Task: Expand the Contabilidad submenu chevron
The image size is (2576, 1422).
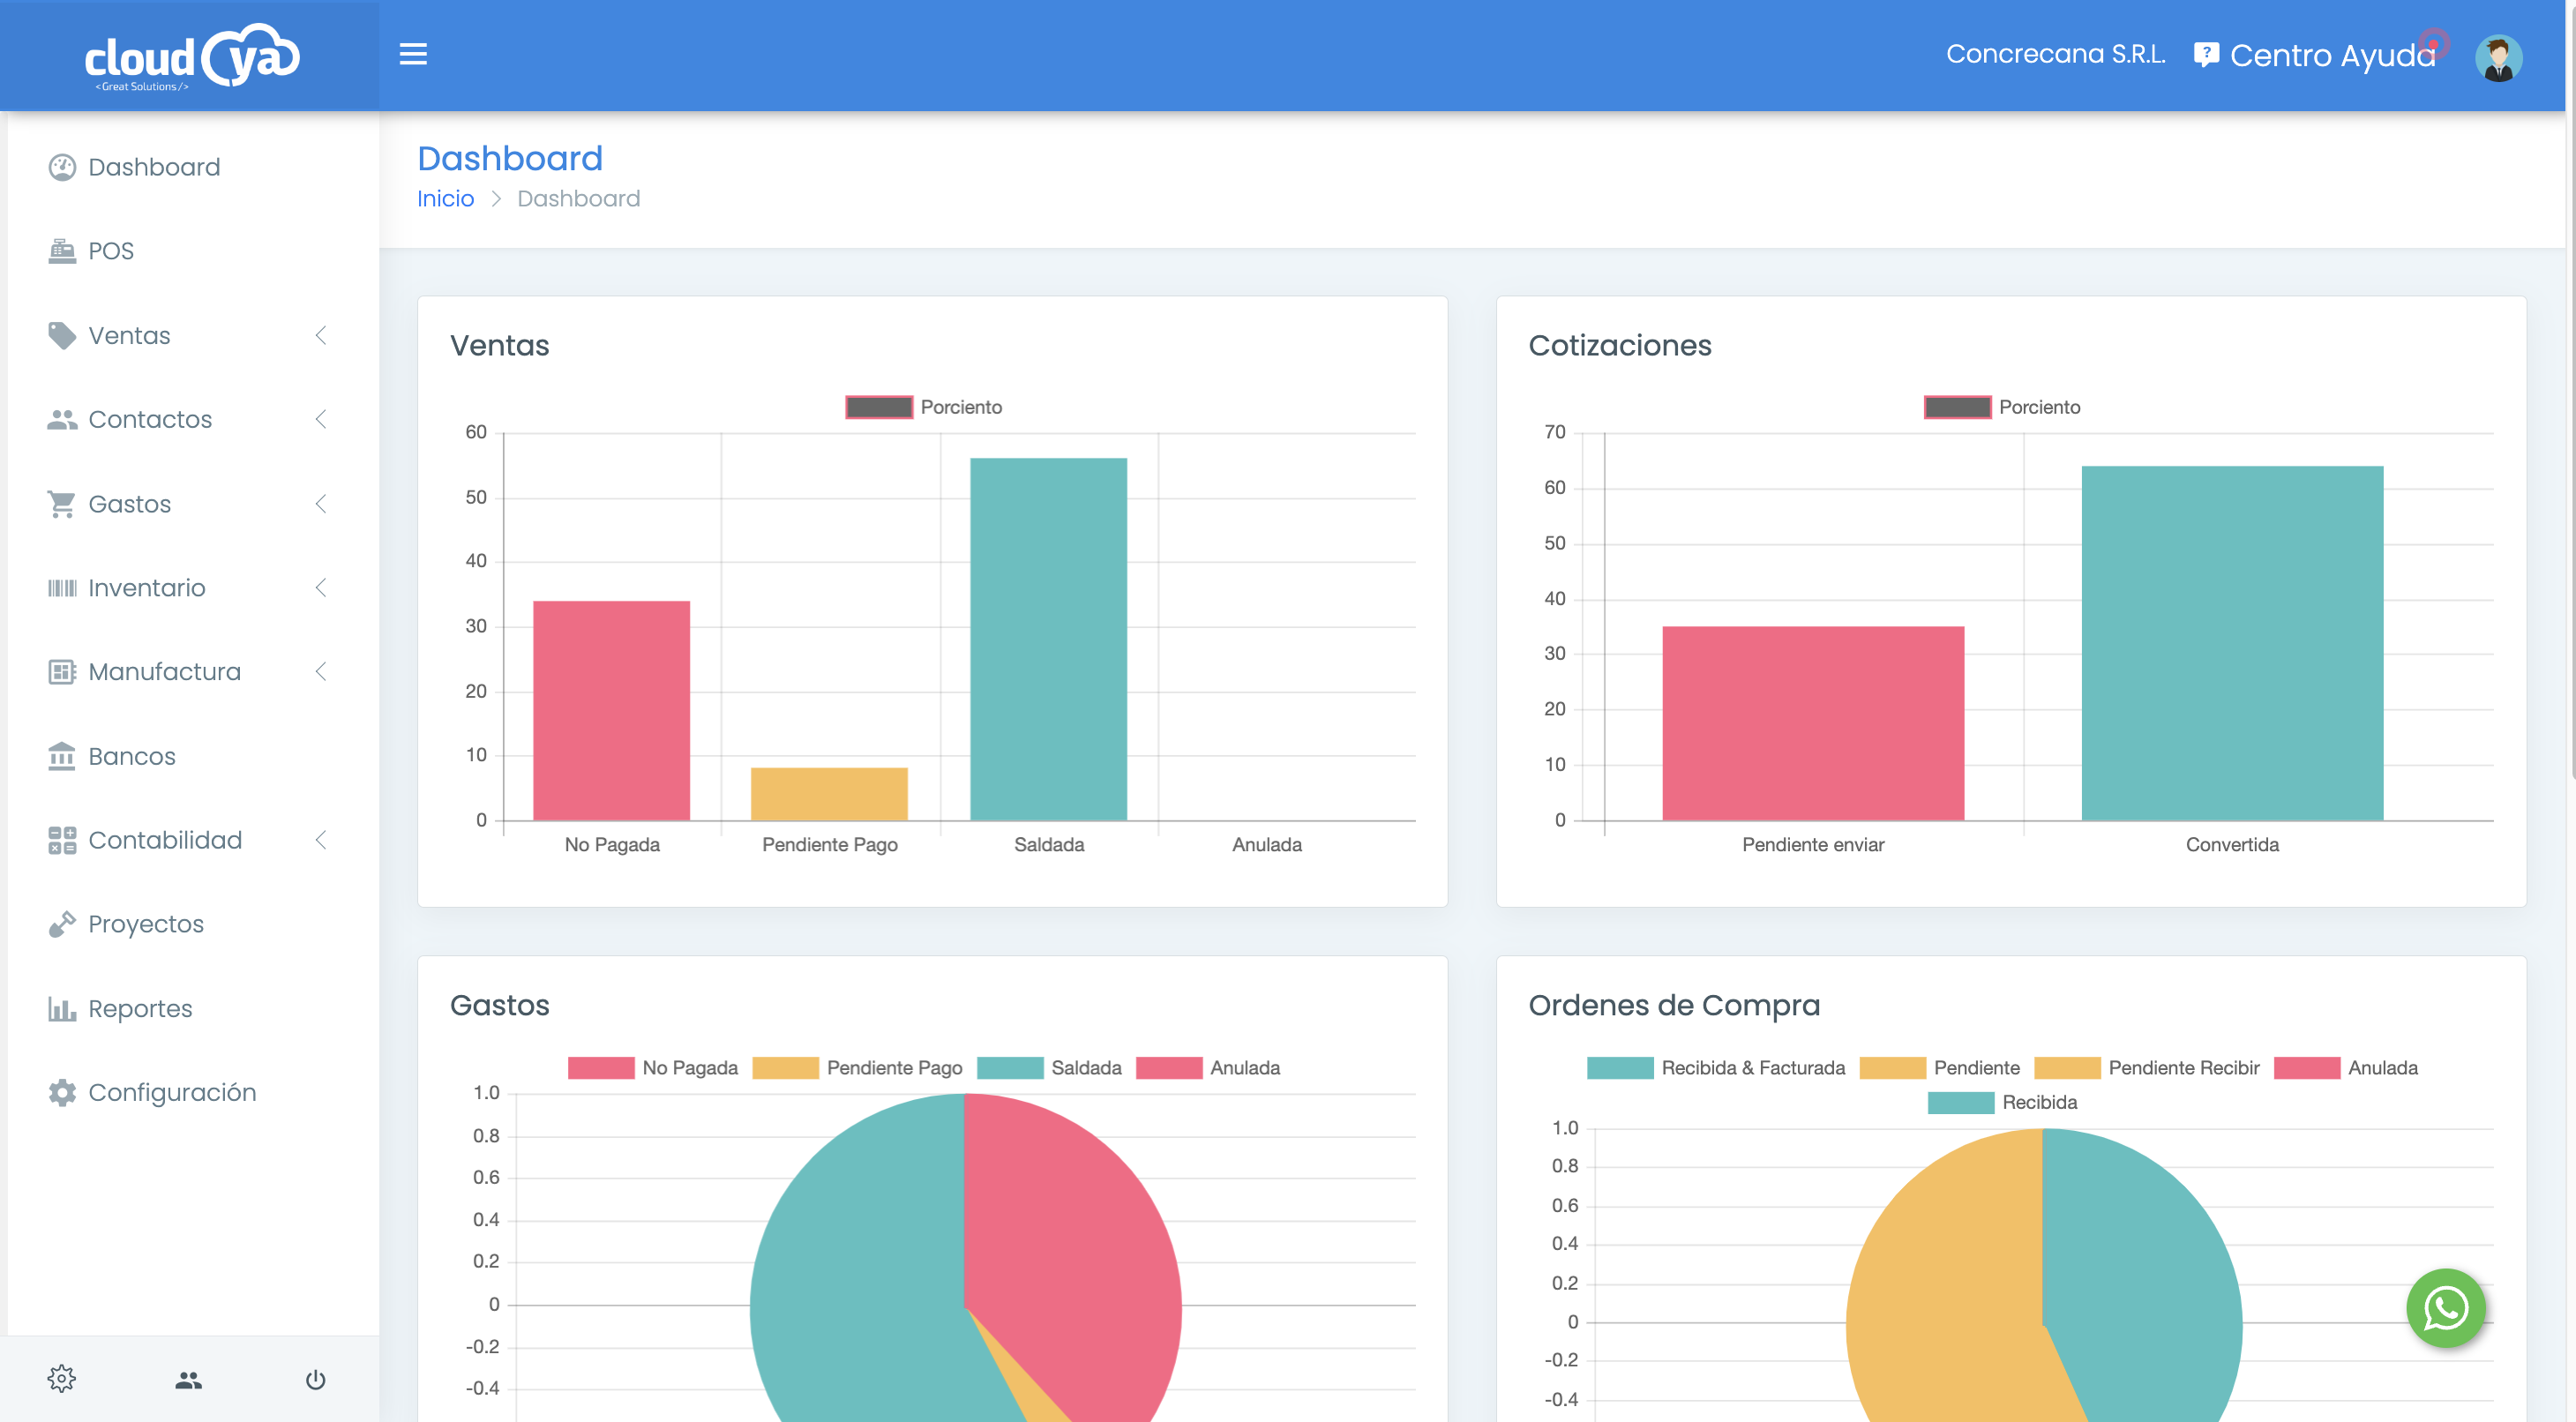Action: click(x=321, y=840)
